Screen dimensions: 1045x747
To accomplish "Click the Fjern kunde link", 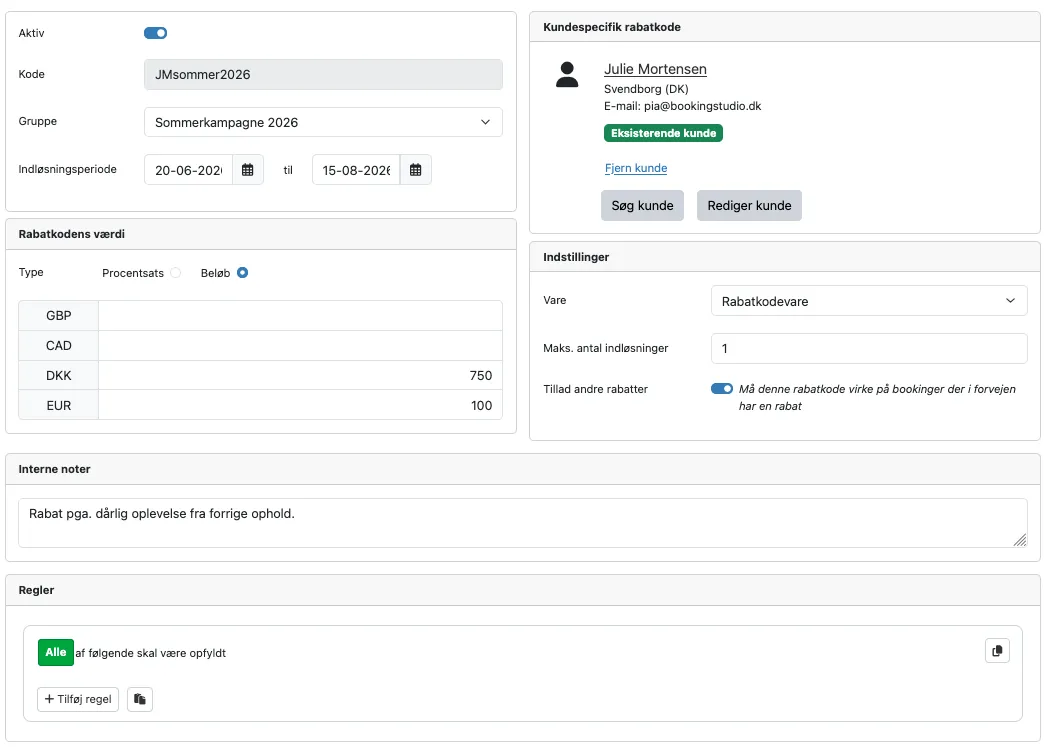I will (636, 168).
